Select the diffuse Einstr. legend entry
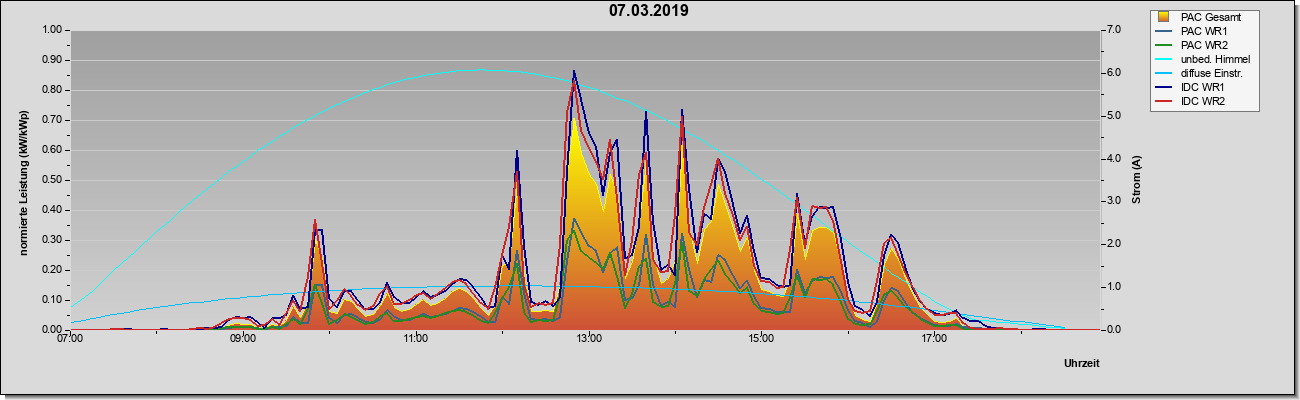 click(x=1214, y=74)
